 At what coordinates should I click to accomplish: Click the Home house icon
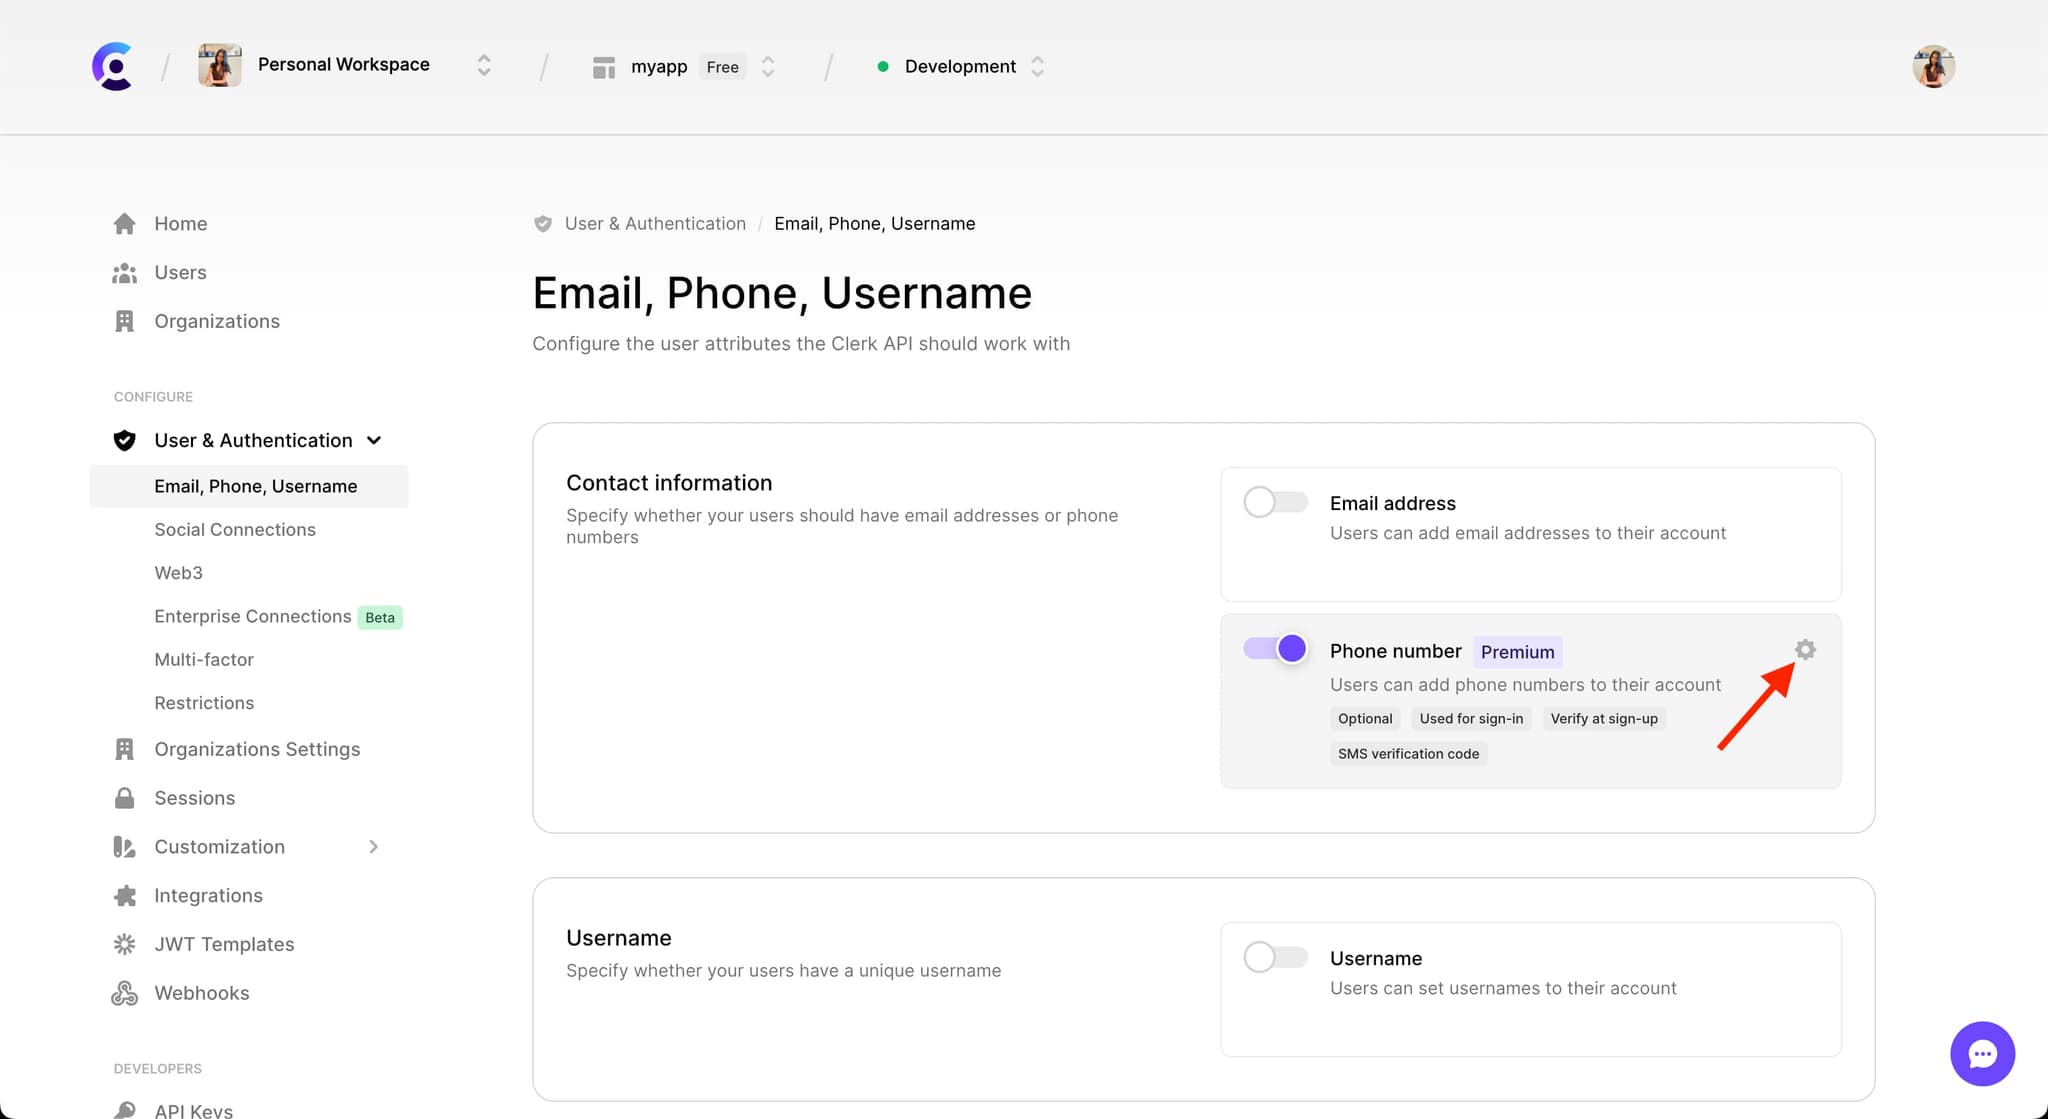tap(124, 223)
